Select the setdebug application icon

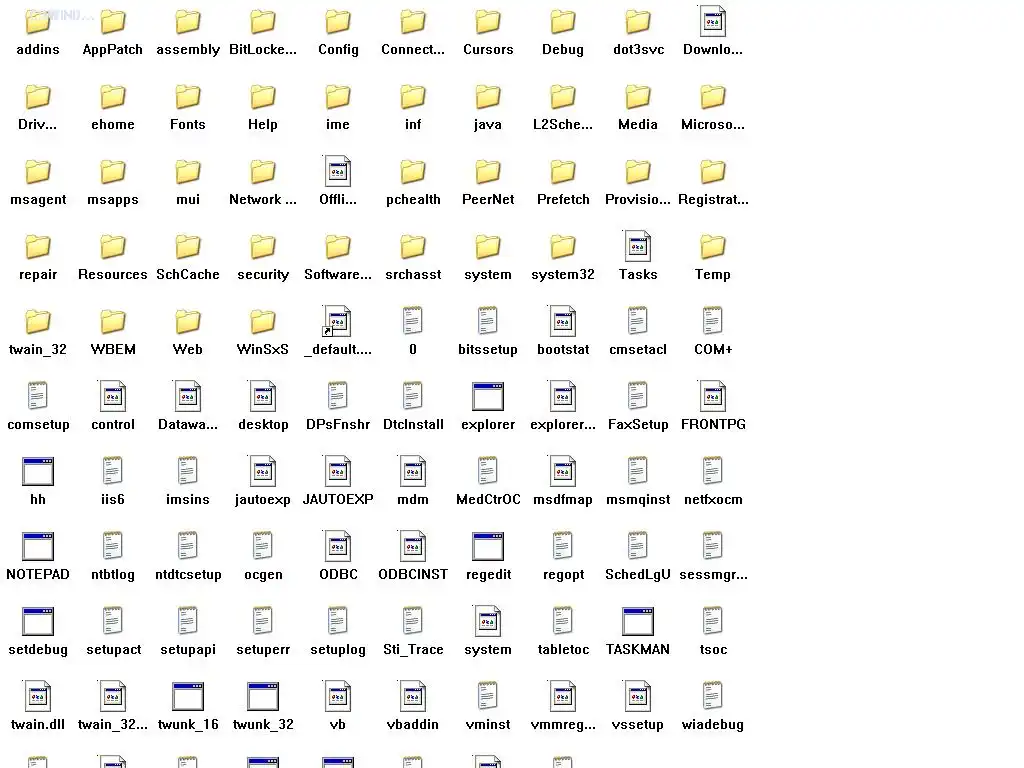click(x=38, y=622)
